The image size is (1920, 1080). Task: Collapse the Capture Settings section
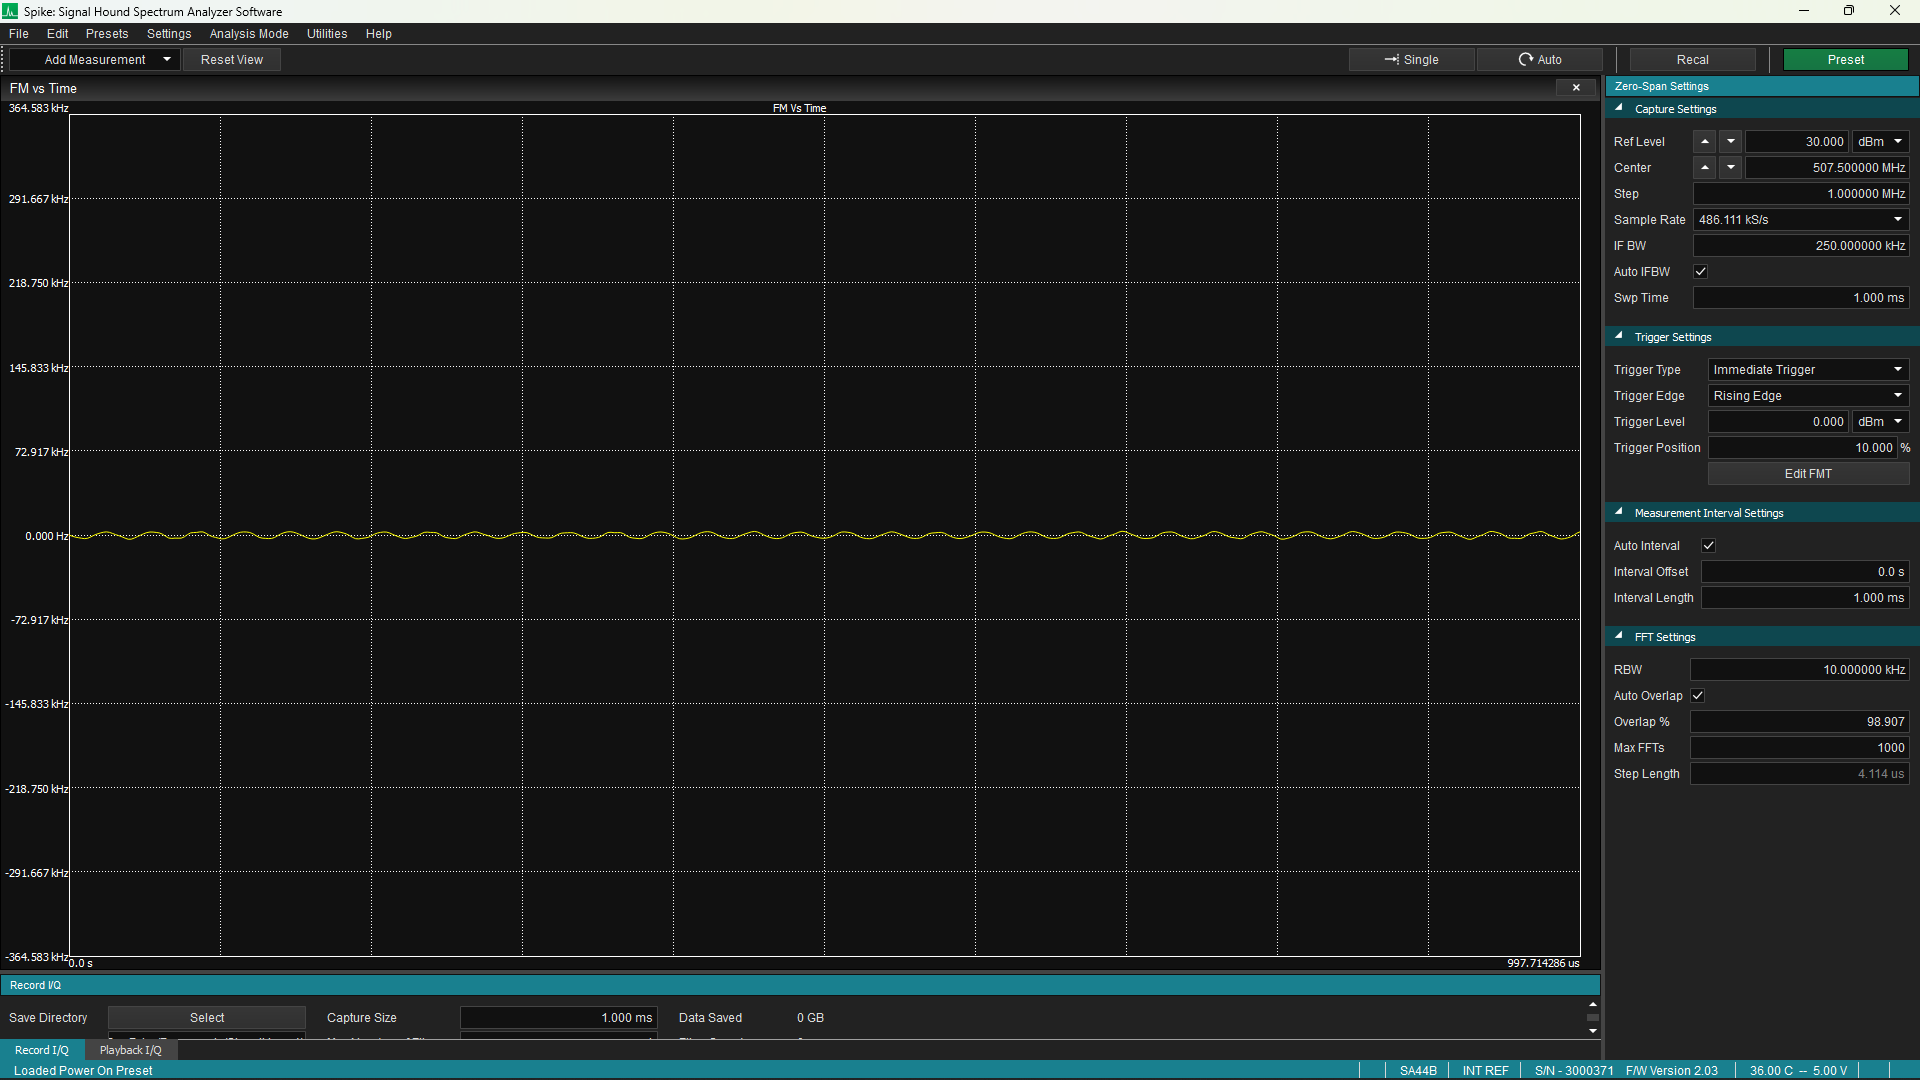coord(1619,109)
